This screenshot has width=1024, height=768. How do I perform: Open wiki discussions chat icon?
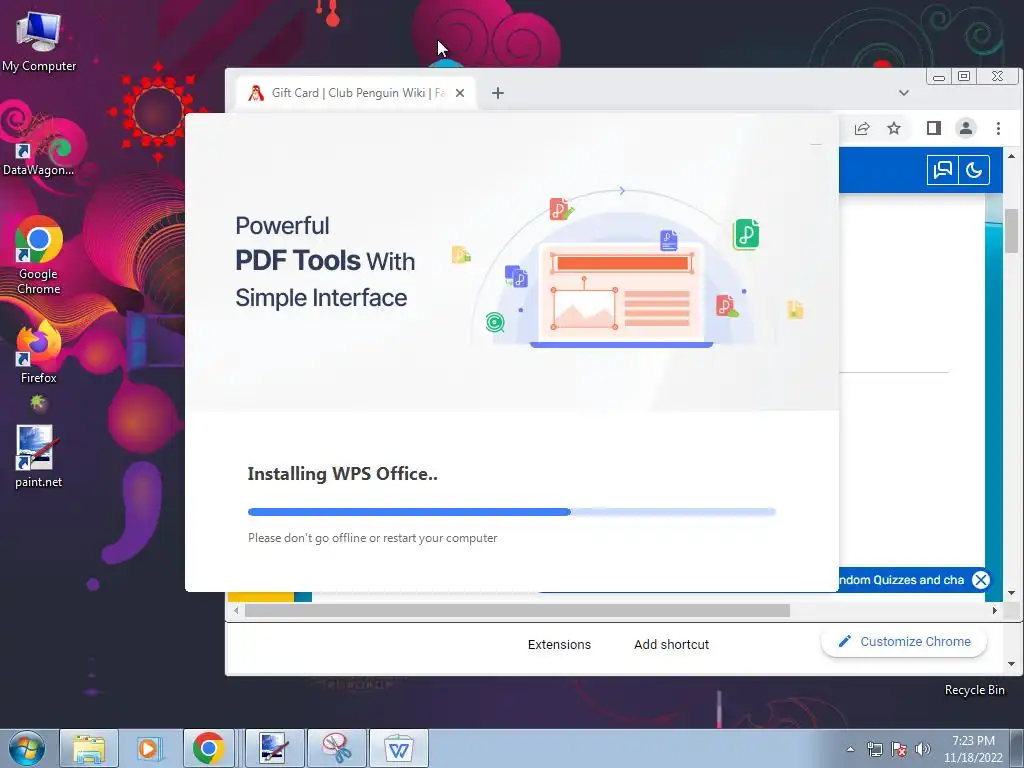click(x=942, y=170)
